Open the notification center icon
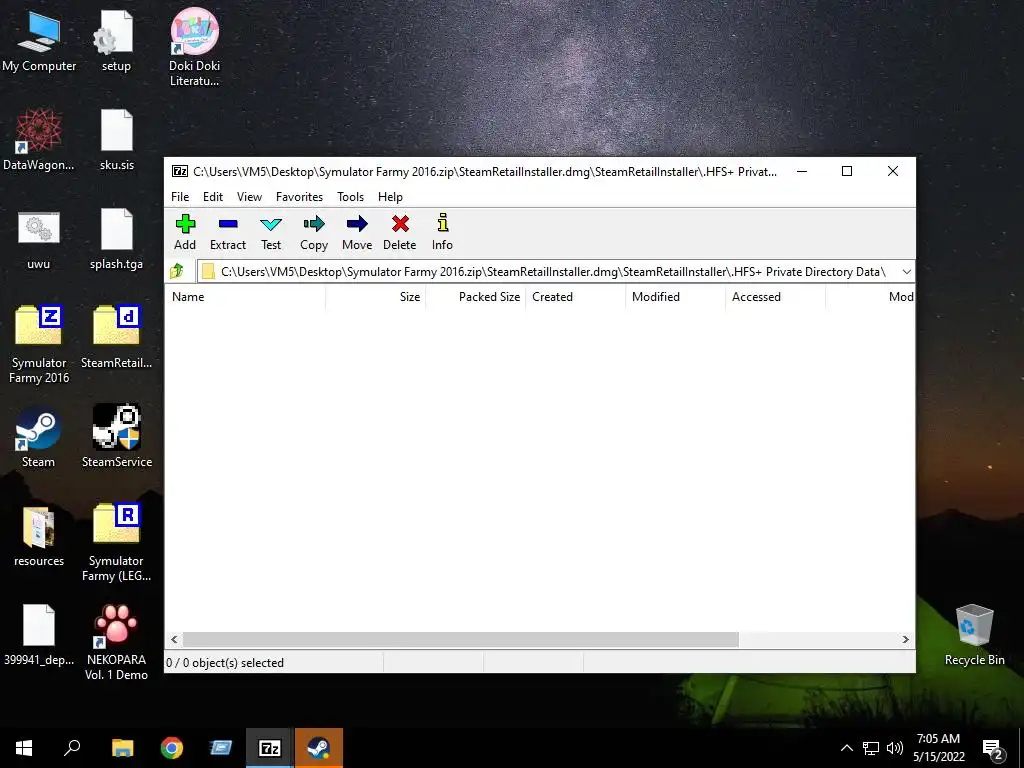 [993, 748]
